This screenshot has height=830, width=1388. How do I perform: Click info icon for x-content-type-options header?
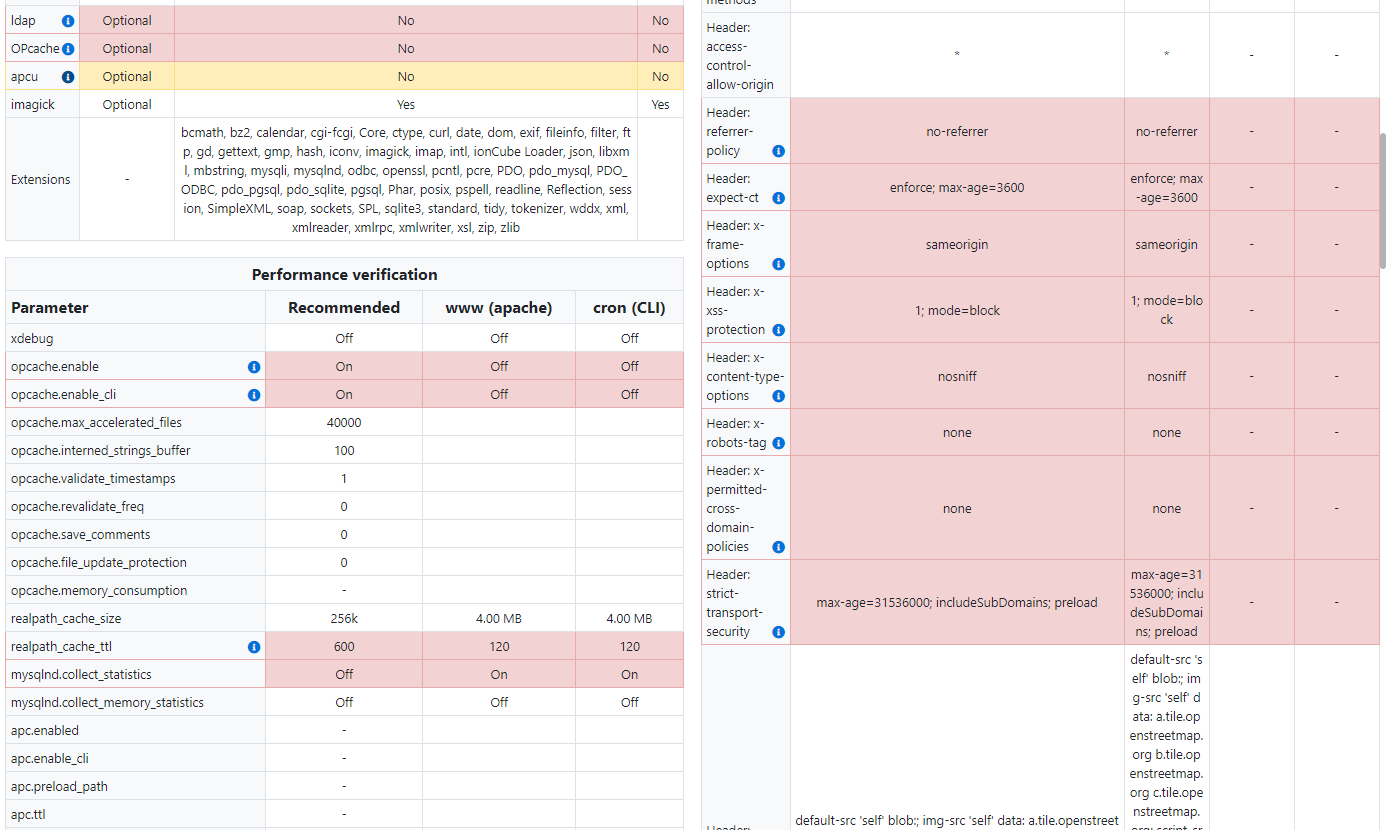point(779,397)
